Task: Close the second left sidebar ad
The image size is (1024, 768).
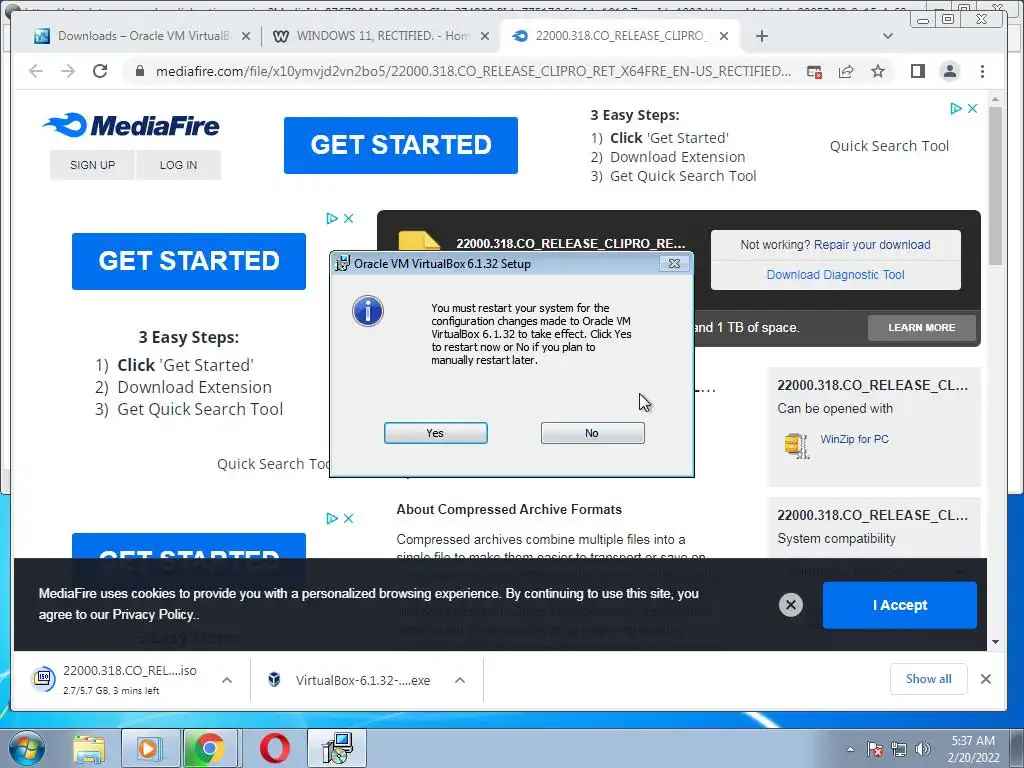Action: click(x=349, y=518)
